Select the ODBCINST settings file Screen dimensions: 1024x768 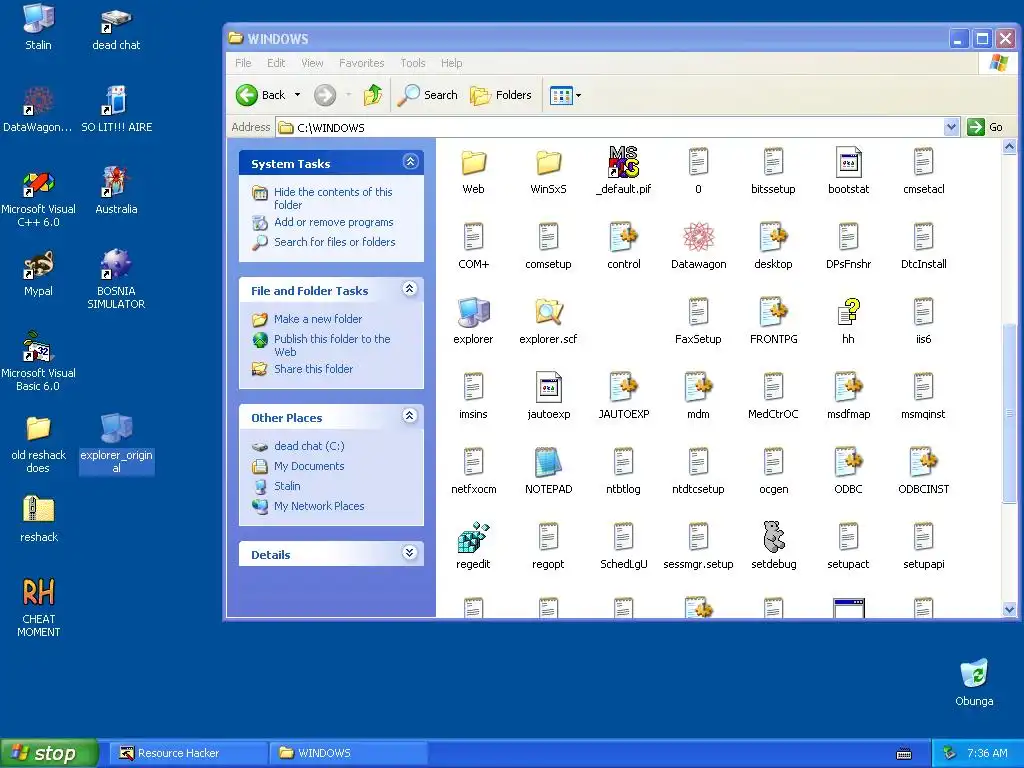tap(923, 462)
